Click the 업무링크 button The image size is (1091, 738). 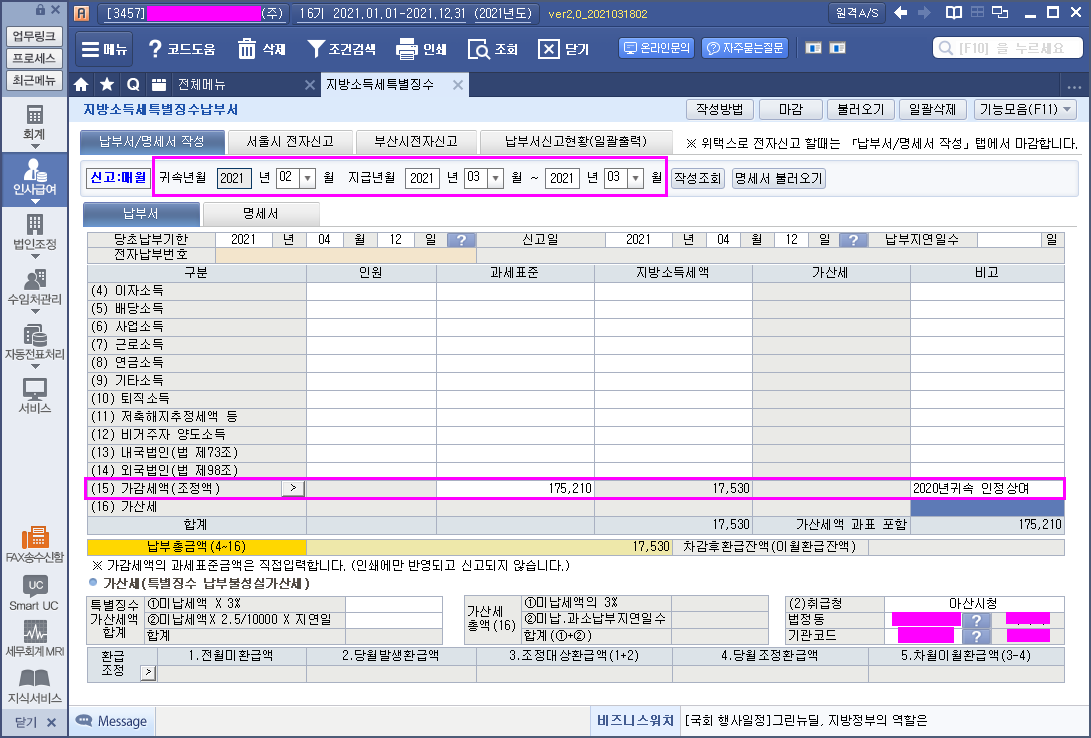tap(34, 36)
